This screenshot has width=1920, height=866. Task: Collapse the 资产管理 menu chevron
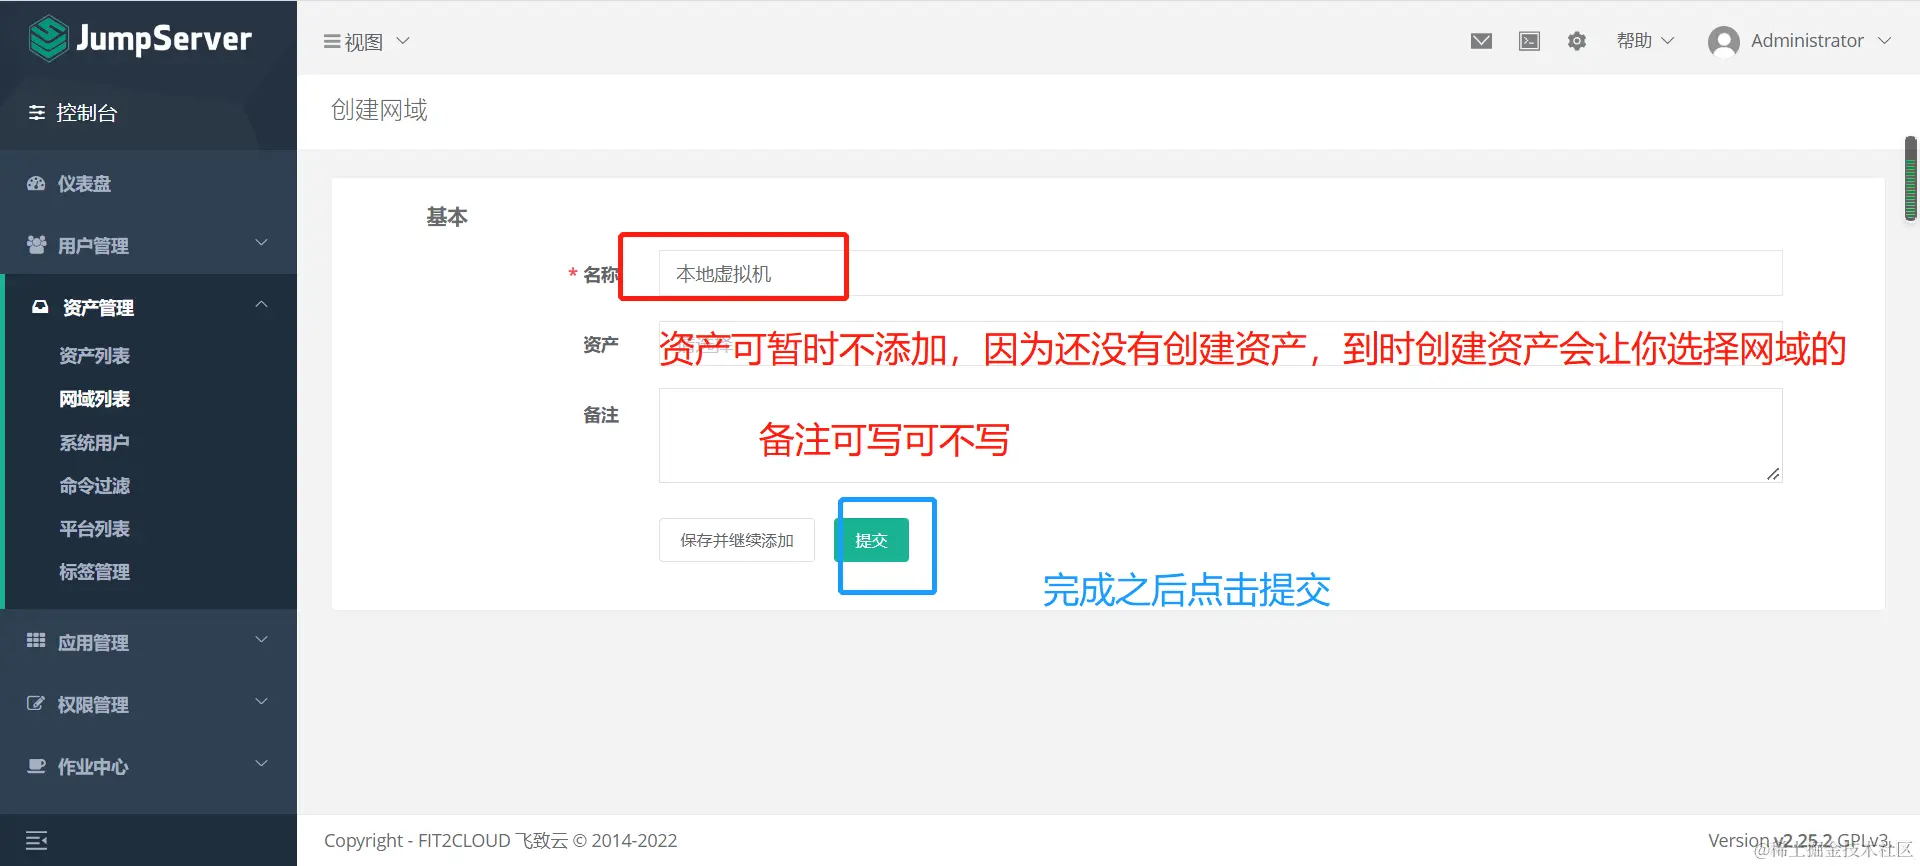click(x=261, y=305)
